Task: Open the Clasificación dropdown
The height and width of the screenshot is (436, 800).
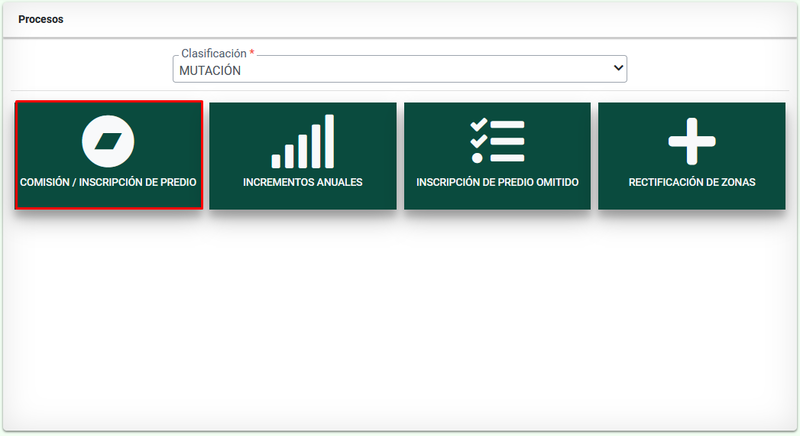Action: click(x=399, y=70)
